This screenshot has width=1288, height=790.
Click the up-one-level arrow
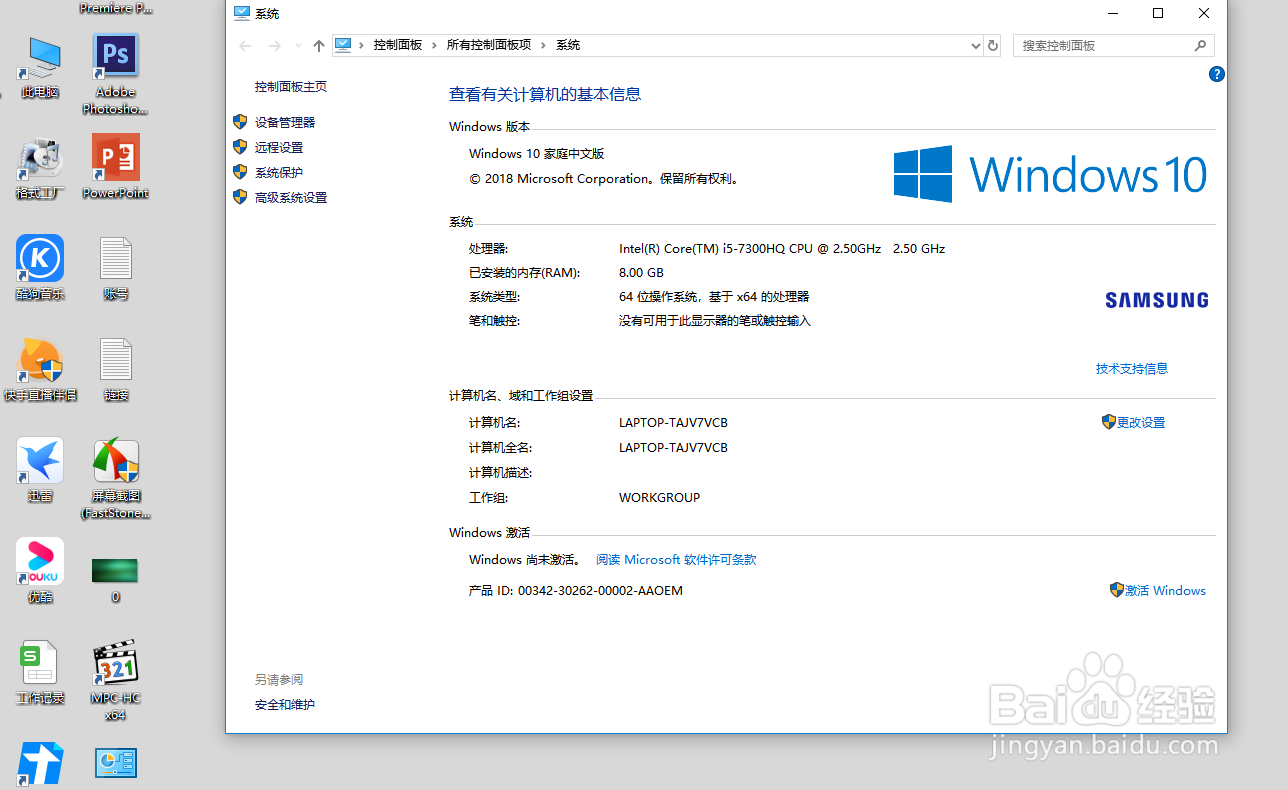click(319, 46)
